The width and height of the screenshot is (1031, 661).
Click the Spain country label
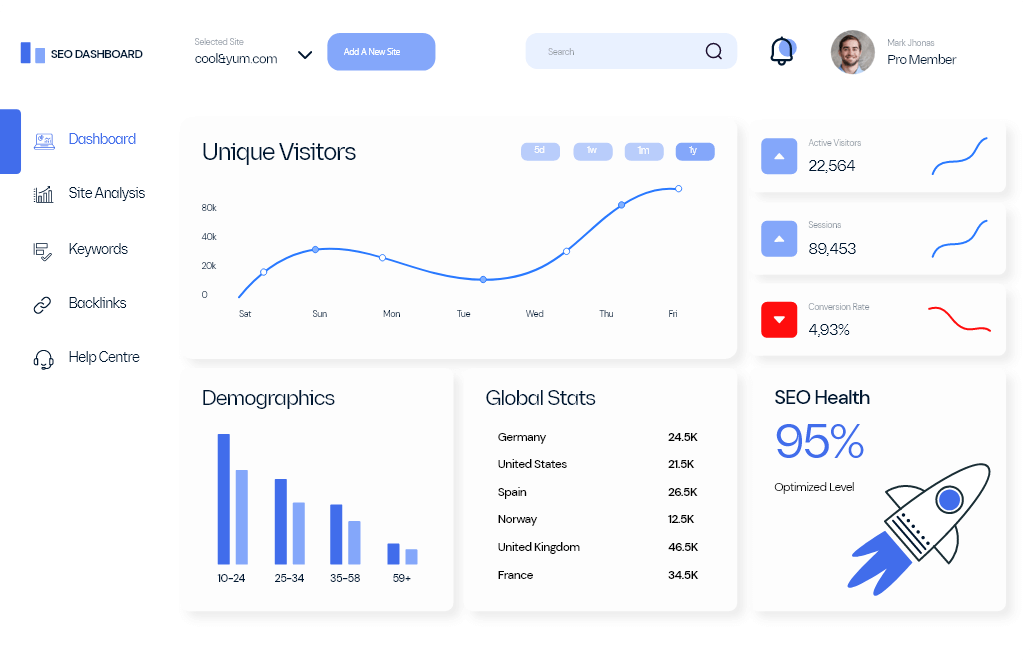coord(512,493)
